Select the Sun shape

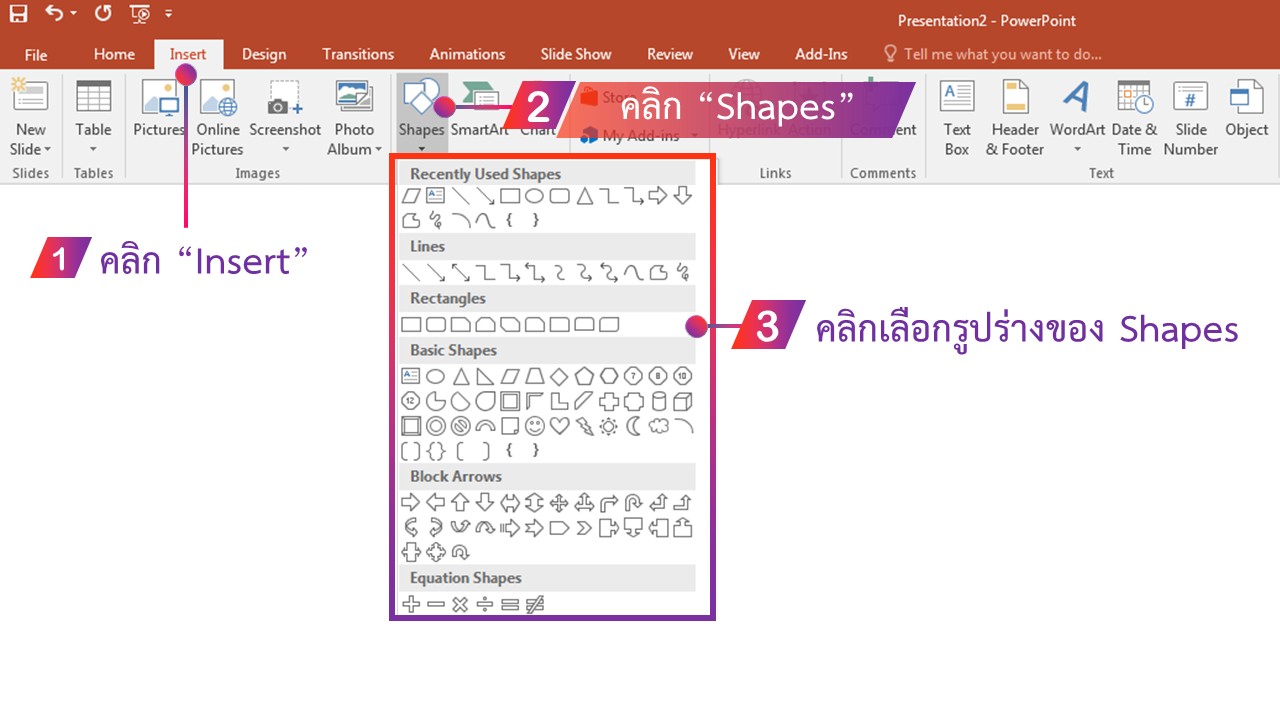(609, 426)
